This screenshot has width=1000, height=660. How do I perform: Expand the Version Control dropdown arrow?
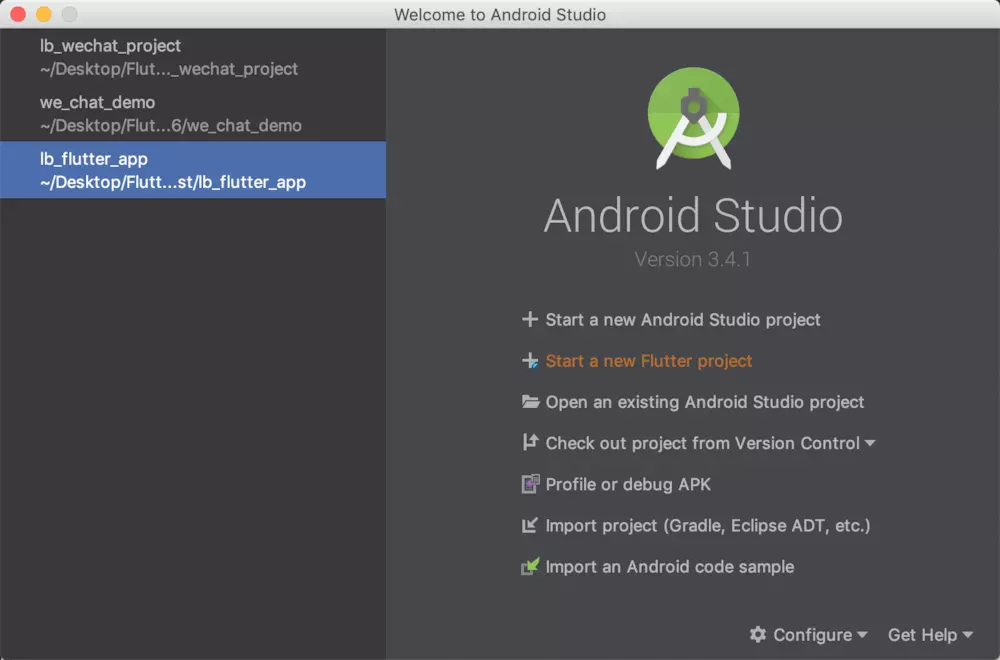tap(870, 443)
